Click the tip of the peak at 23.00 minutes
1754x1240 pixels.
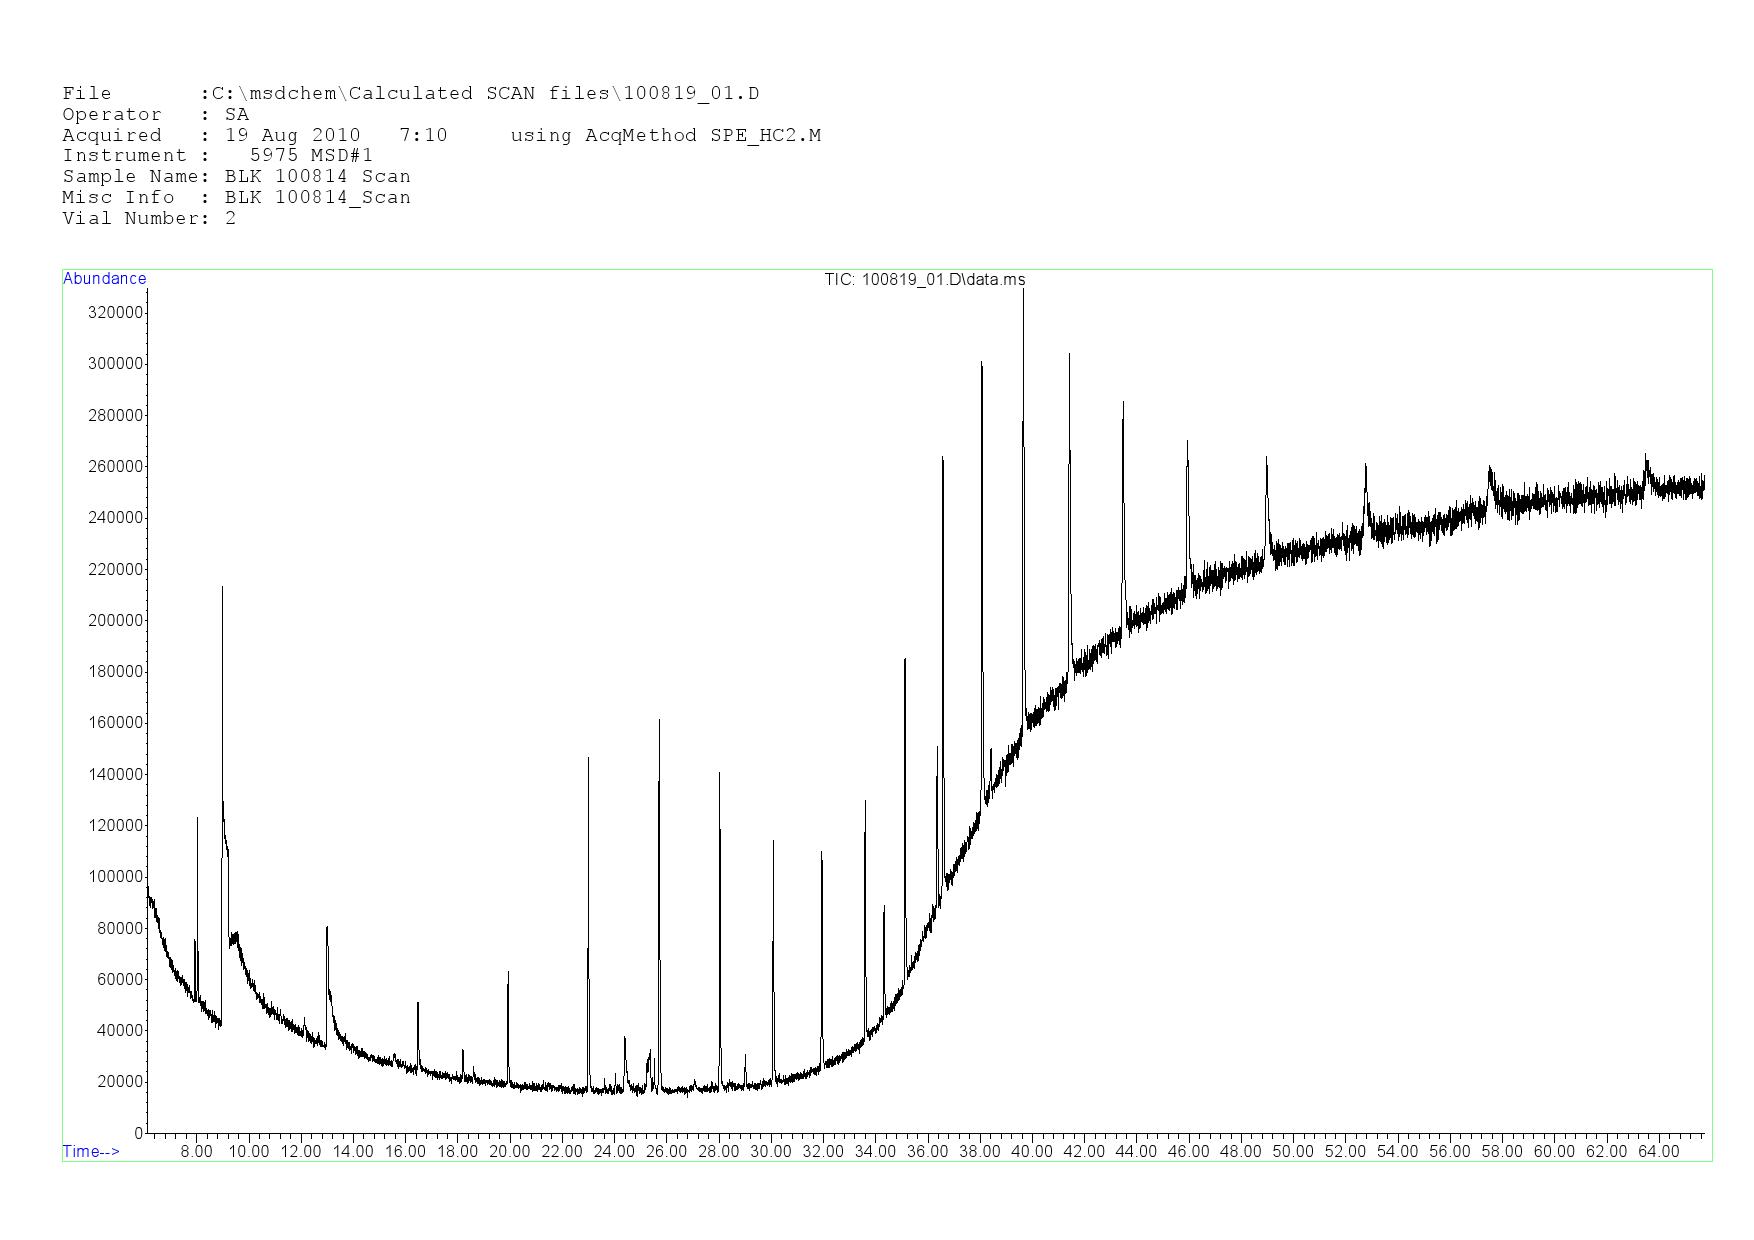pyautogui.click(x=588, y=758)
